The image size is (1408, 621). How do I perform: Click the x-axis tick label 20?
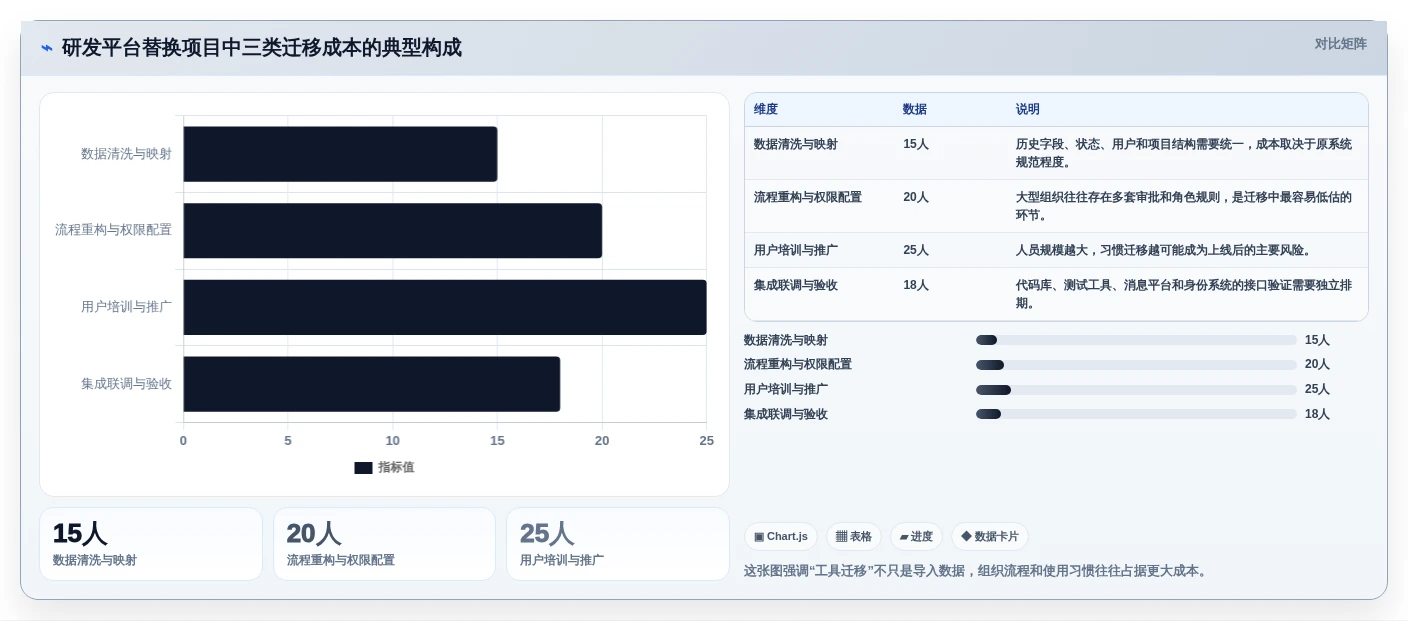pos(602,441)
